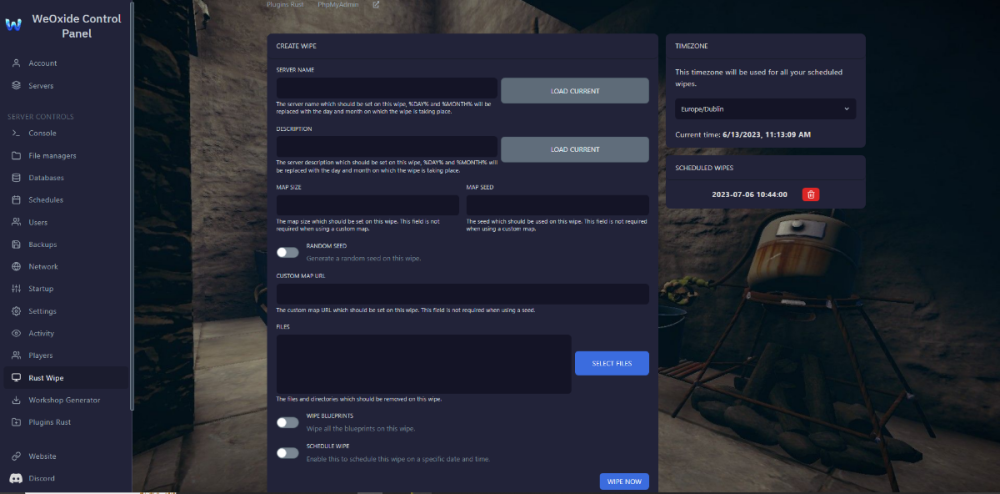
Task: Open Servers via its stack icon
Action: coord(16,85)
